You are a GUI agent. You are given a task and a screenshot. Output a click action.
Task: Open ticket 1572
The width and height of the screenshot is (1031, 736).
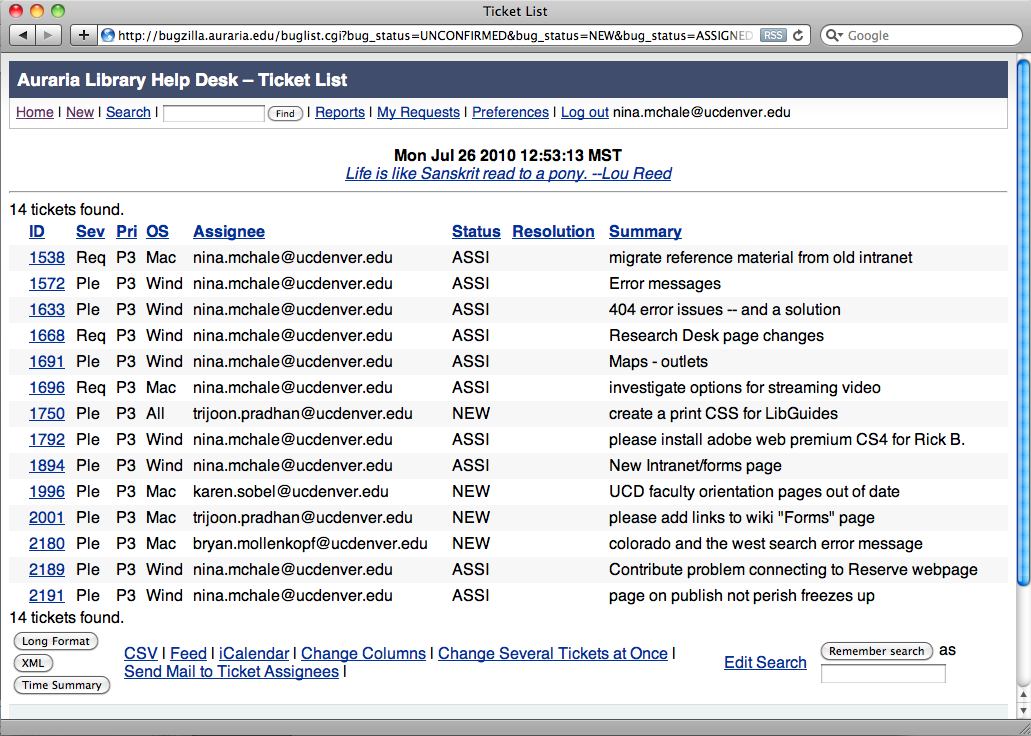pos(47,283)
